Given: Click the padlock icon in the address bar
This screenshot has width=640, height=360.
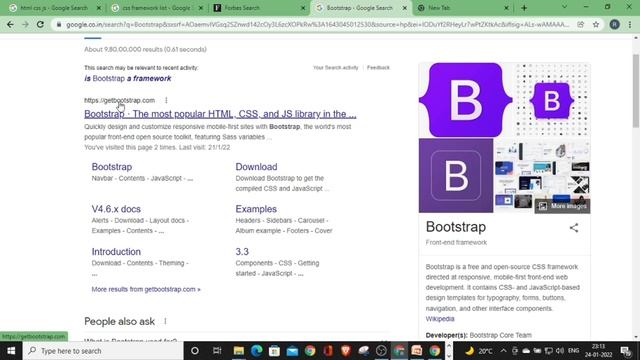Looking at the screenshot, I should click(59, 24).
